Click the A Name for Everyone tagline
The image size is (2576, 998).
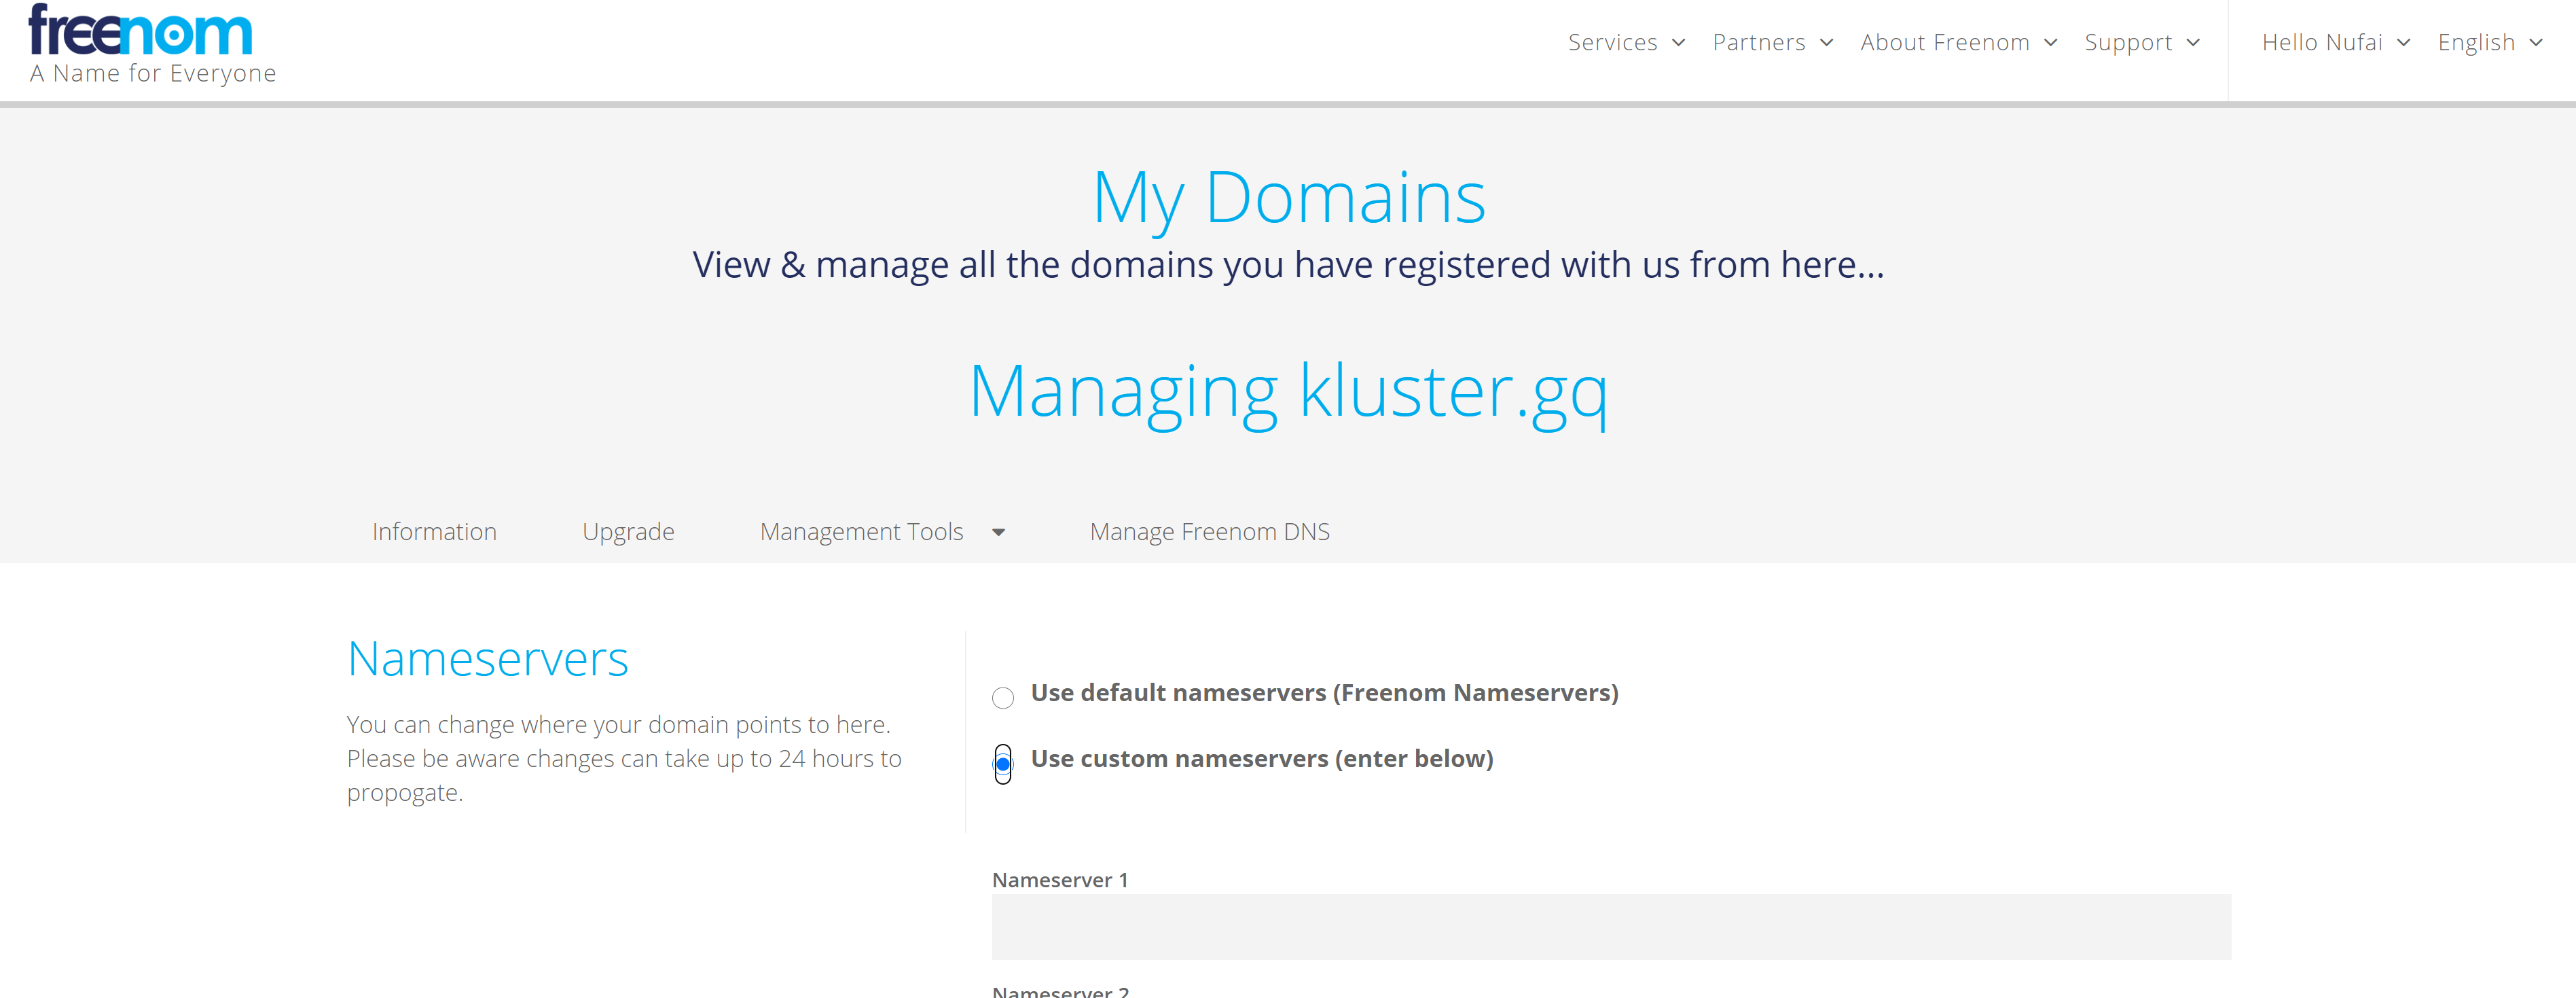[153, 74]
